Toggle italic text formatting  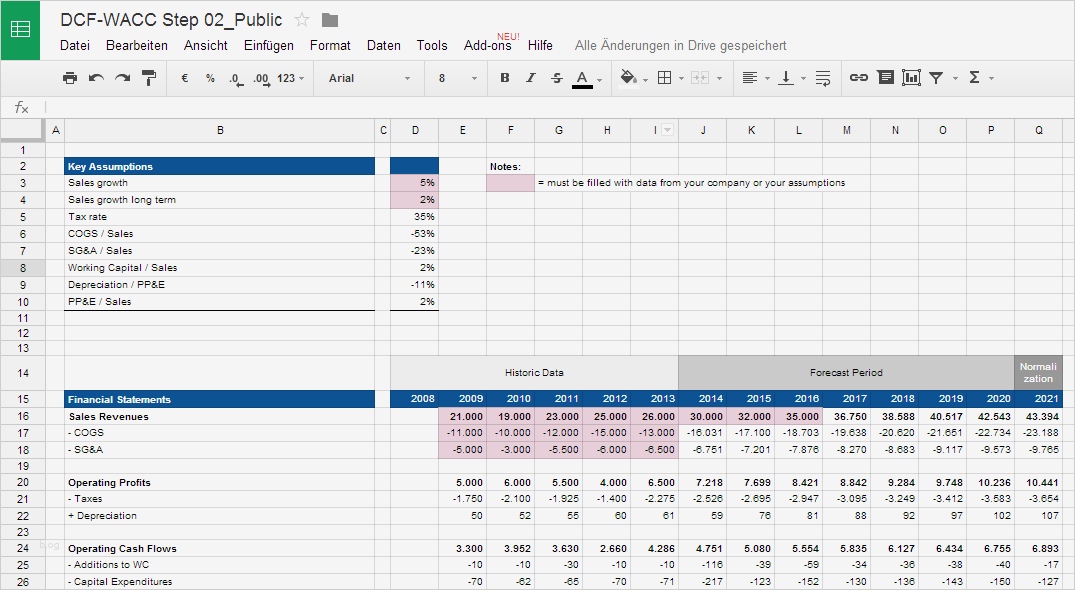coord(531,78)
